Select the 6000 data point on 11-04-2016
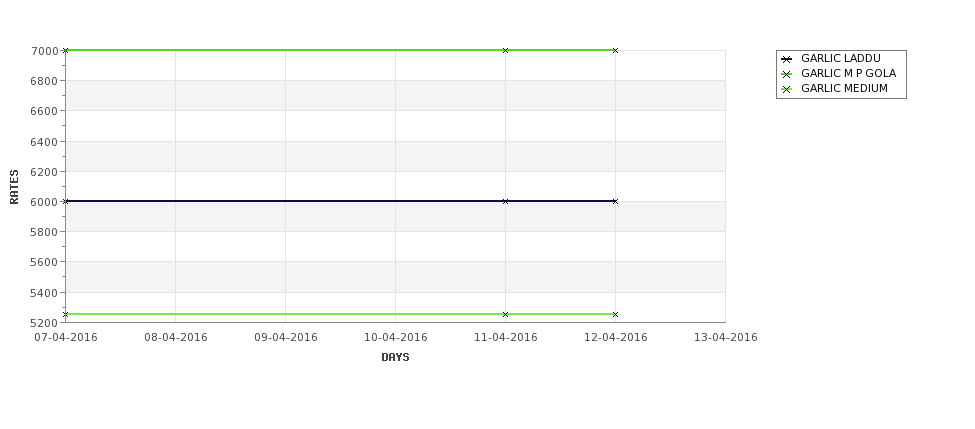 click(x=505, y=201)
